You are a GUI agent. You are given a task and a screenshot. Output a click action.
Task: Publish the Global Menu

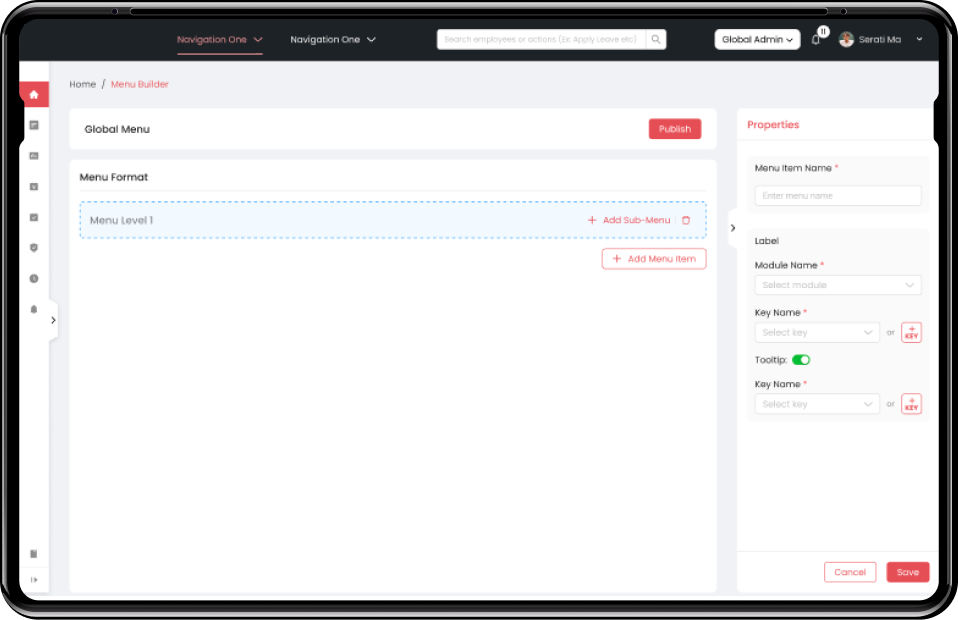675,129
